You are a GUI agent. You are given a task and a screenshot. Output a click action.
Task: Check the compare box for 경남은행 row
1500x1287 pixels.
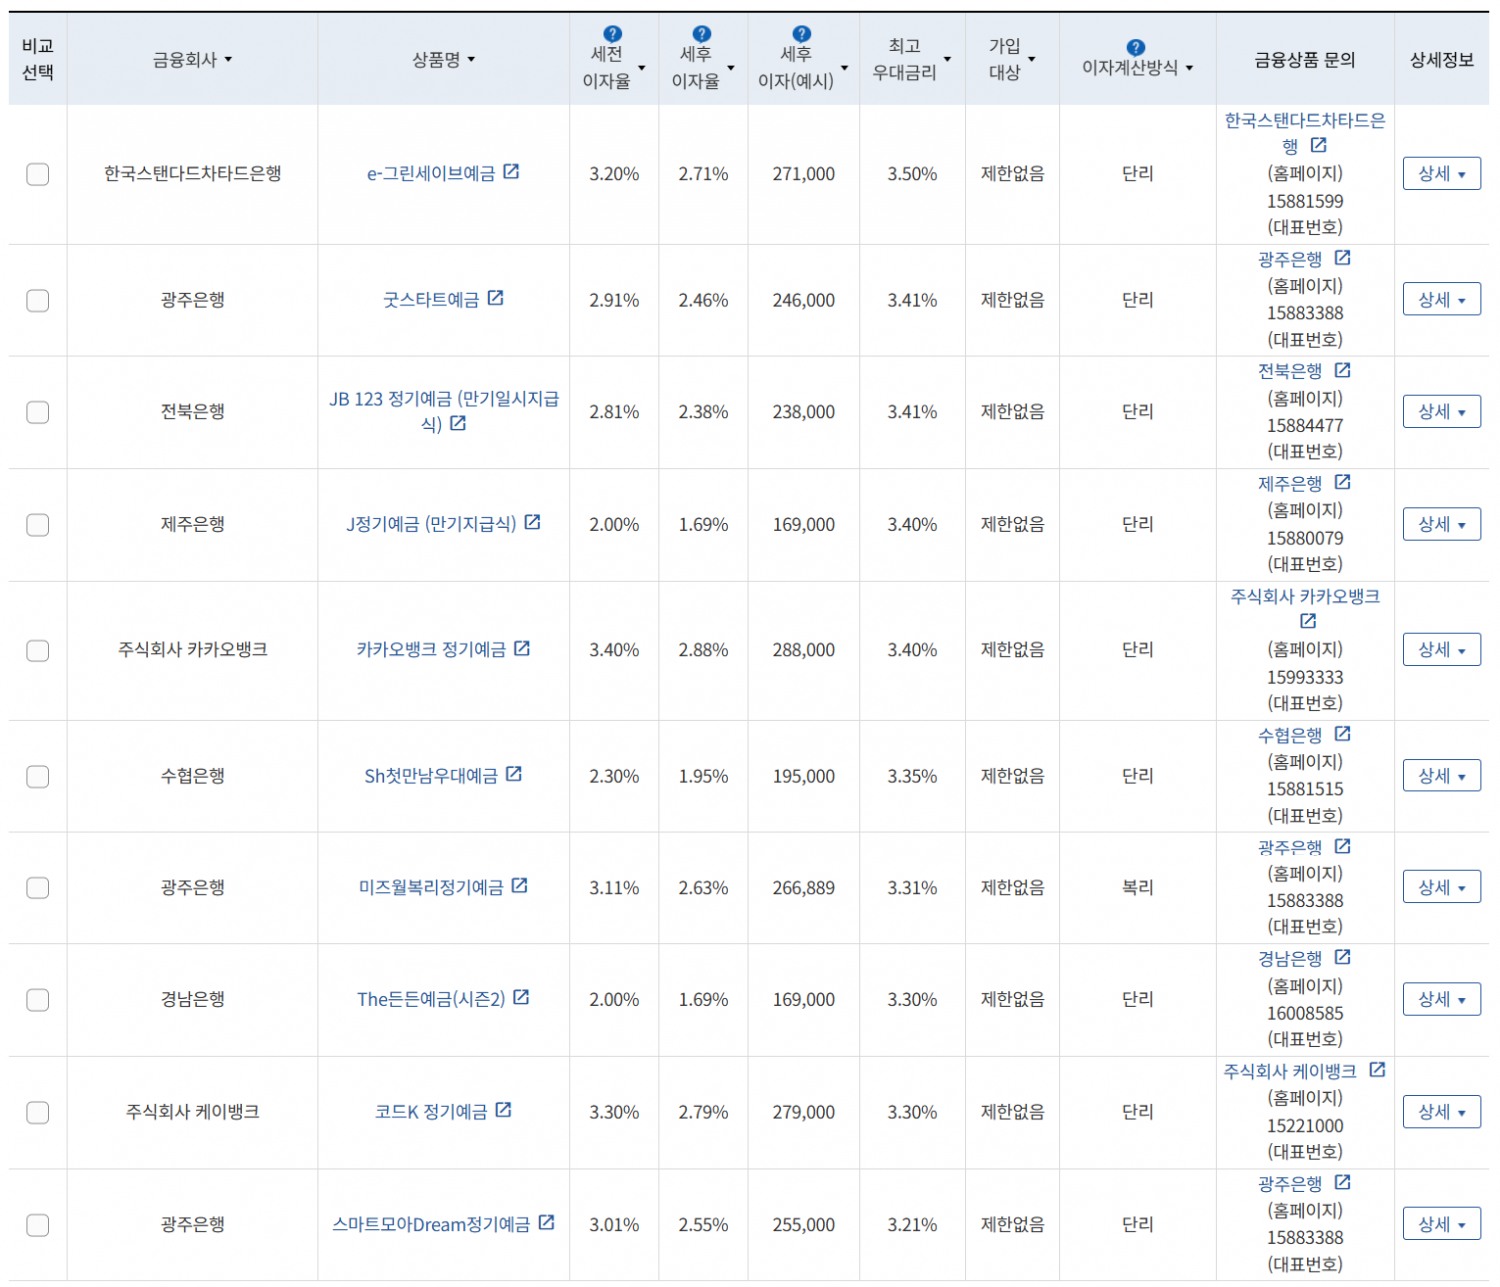tap(38, 1000)
